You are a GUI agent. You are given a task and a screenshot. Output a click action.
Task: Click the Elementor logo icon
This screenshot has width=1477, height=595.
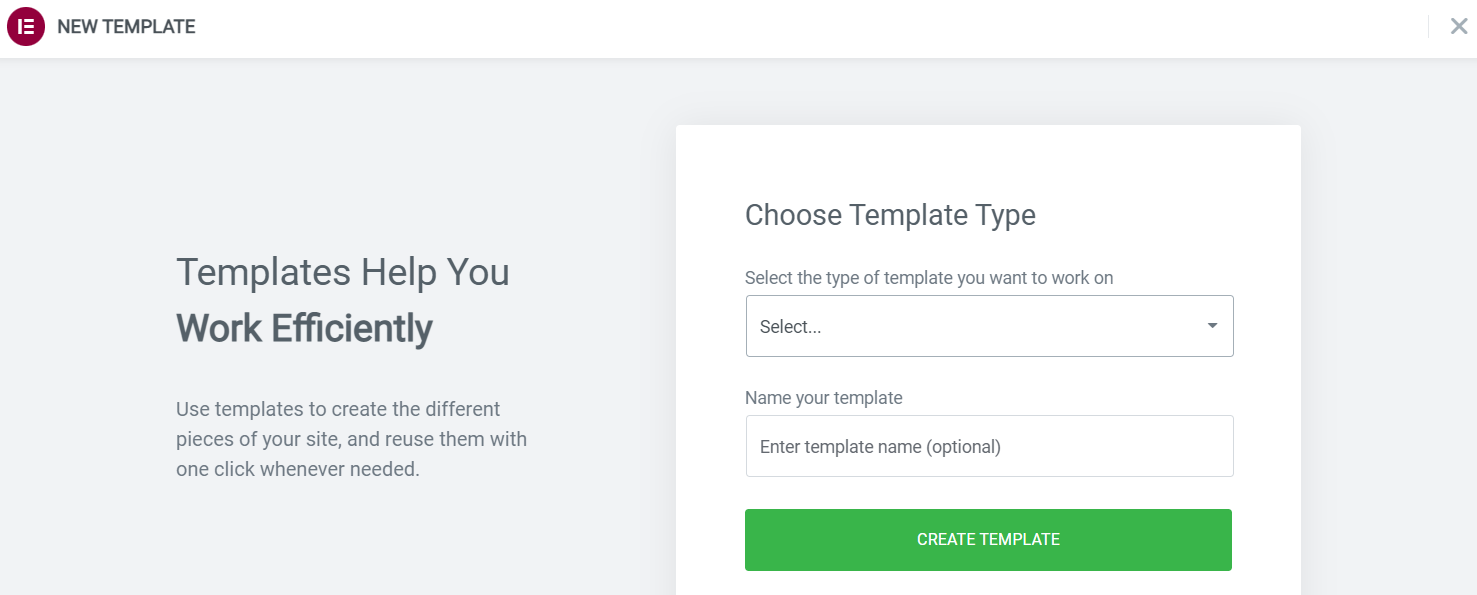click(26, 27)
